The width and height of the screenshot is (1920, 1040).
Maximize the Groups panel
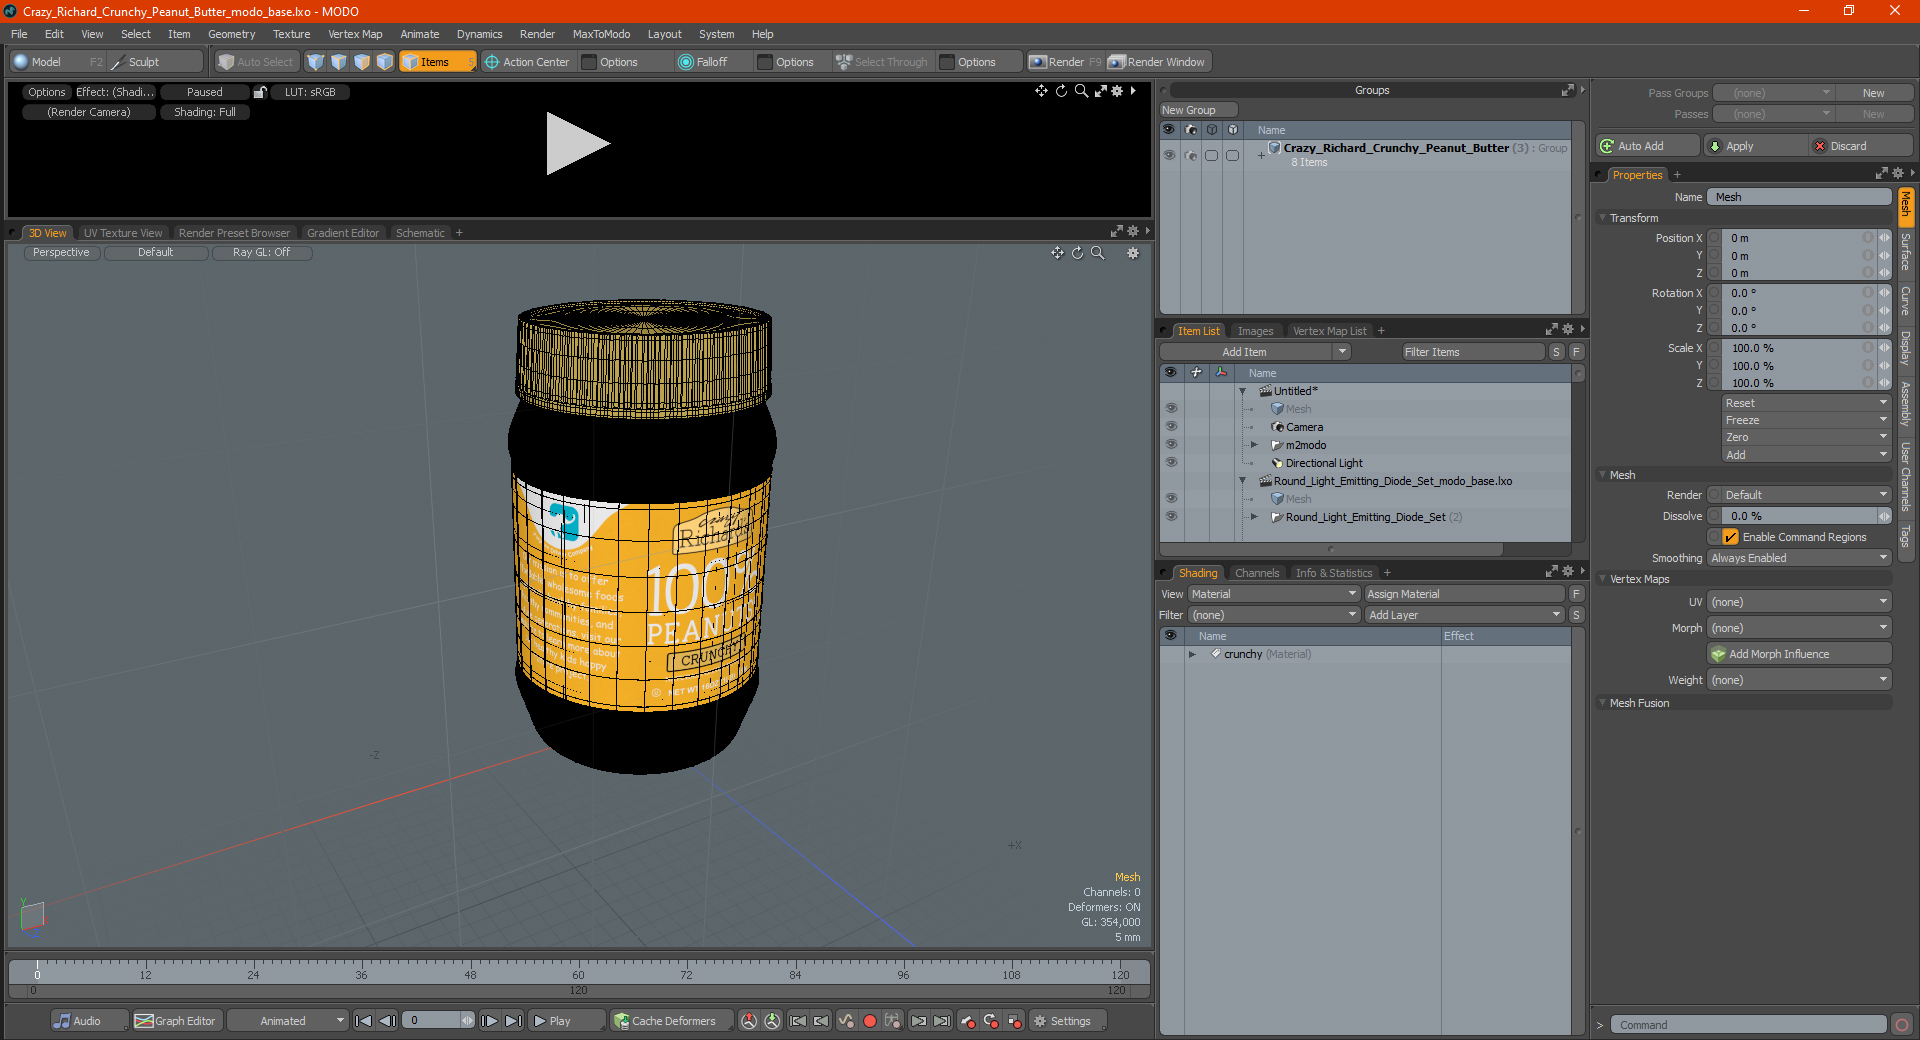1568,90
